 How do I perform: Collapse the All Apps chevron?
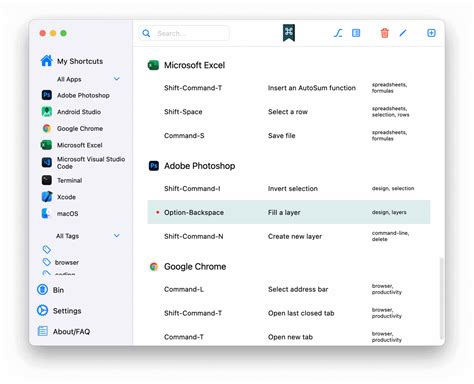tap(117, 79)
